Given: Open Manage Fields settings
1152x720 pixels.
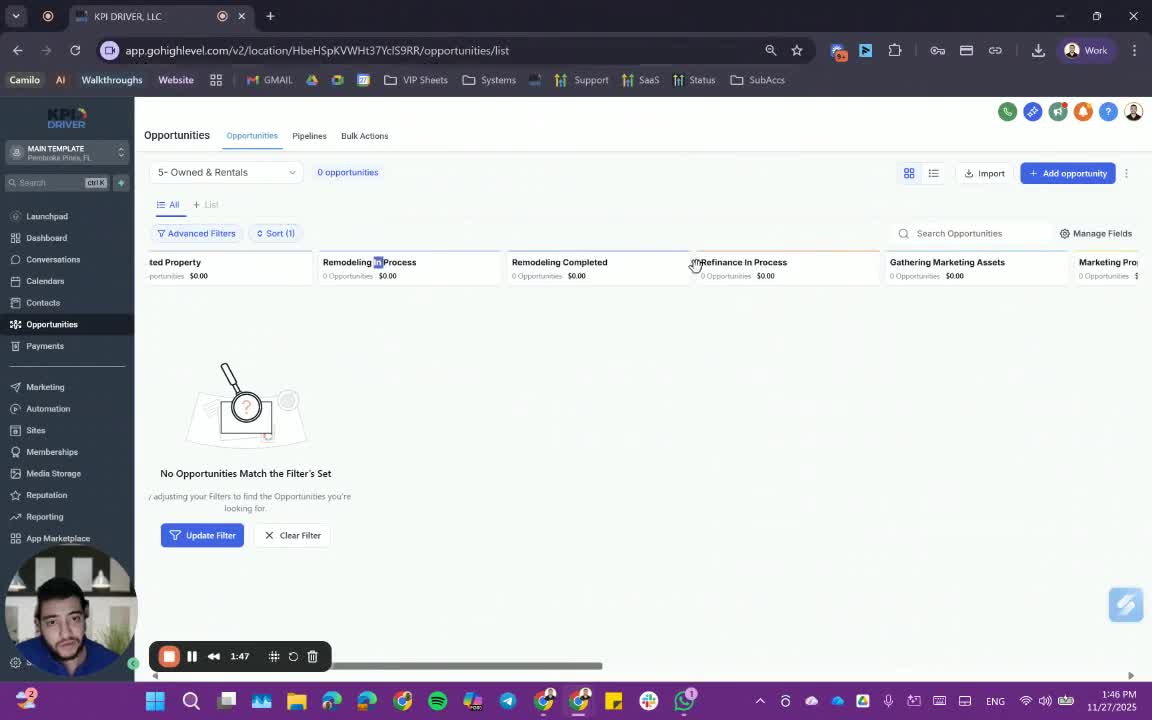Looking at the screenshot, I should (1095, 234).
